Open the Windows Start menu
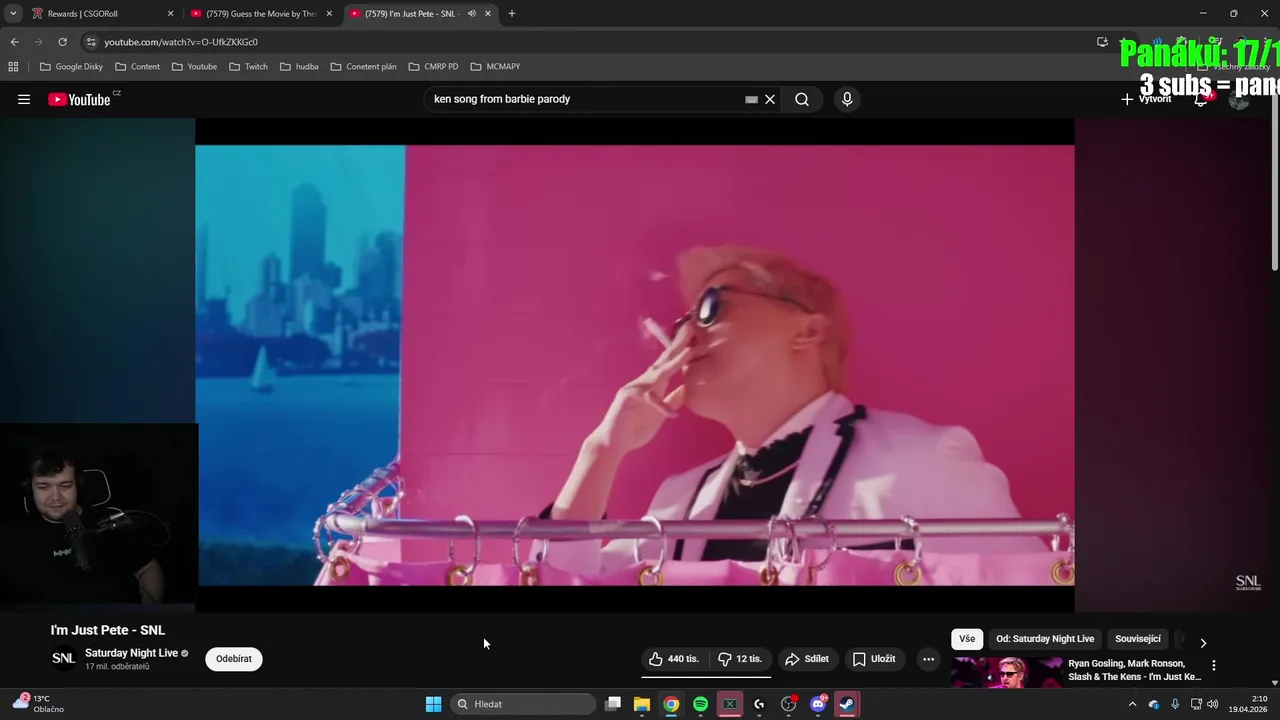The image size is (1280, 720). (433, 704)
